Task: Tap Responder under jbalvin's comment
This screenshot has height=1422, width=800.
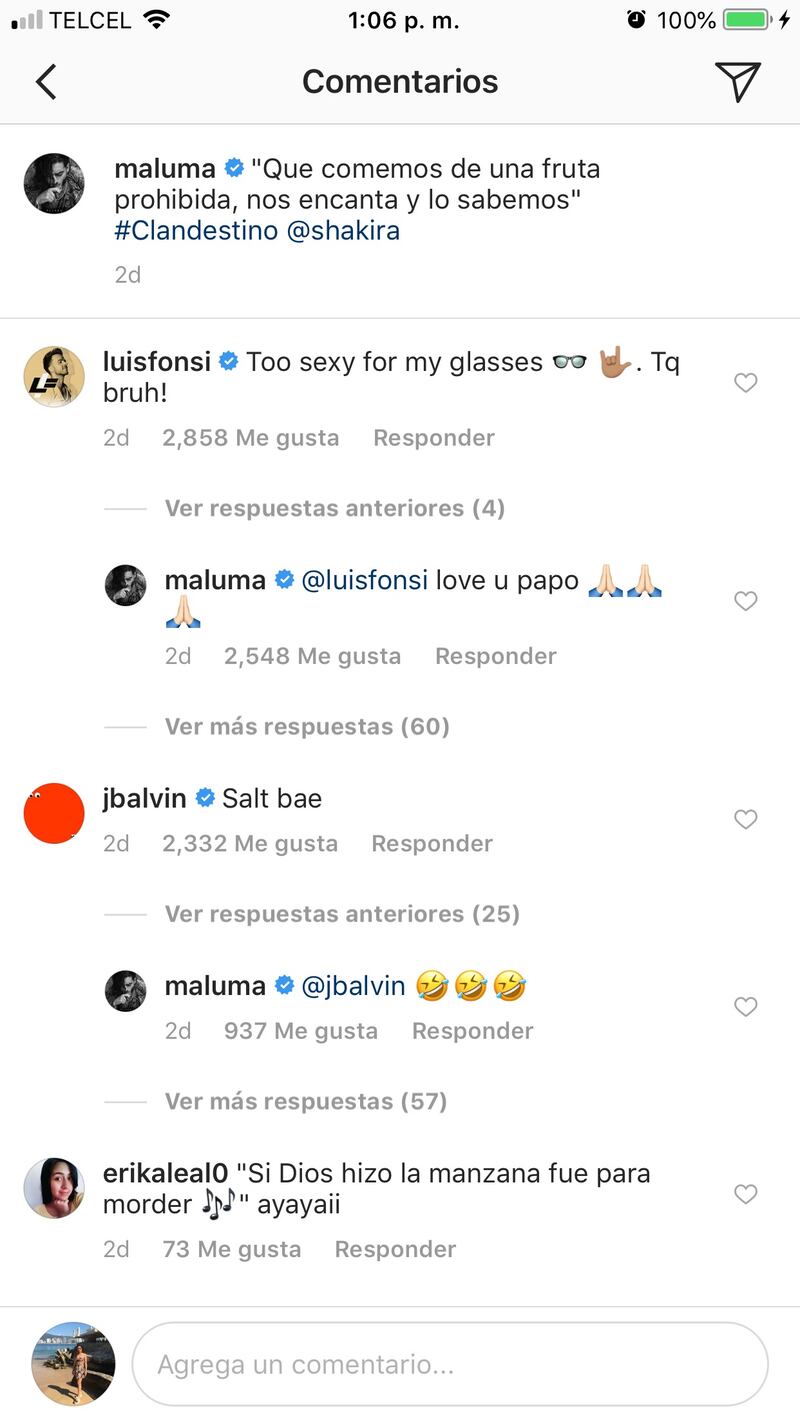Action: pyautogui.click(x=432, y=844)
